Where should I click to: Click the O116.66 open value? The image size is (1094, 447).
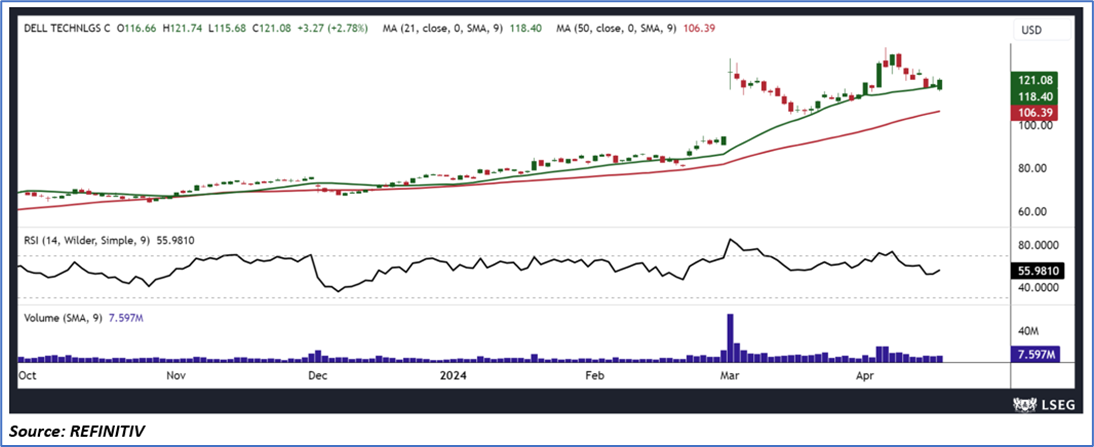[138, 29]
